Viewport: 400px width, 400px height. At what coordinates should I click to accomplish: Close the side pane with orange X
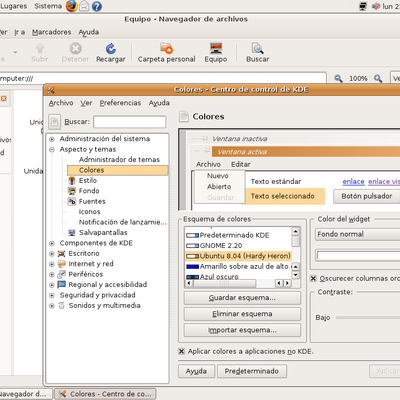(x=4, y=98)
